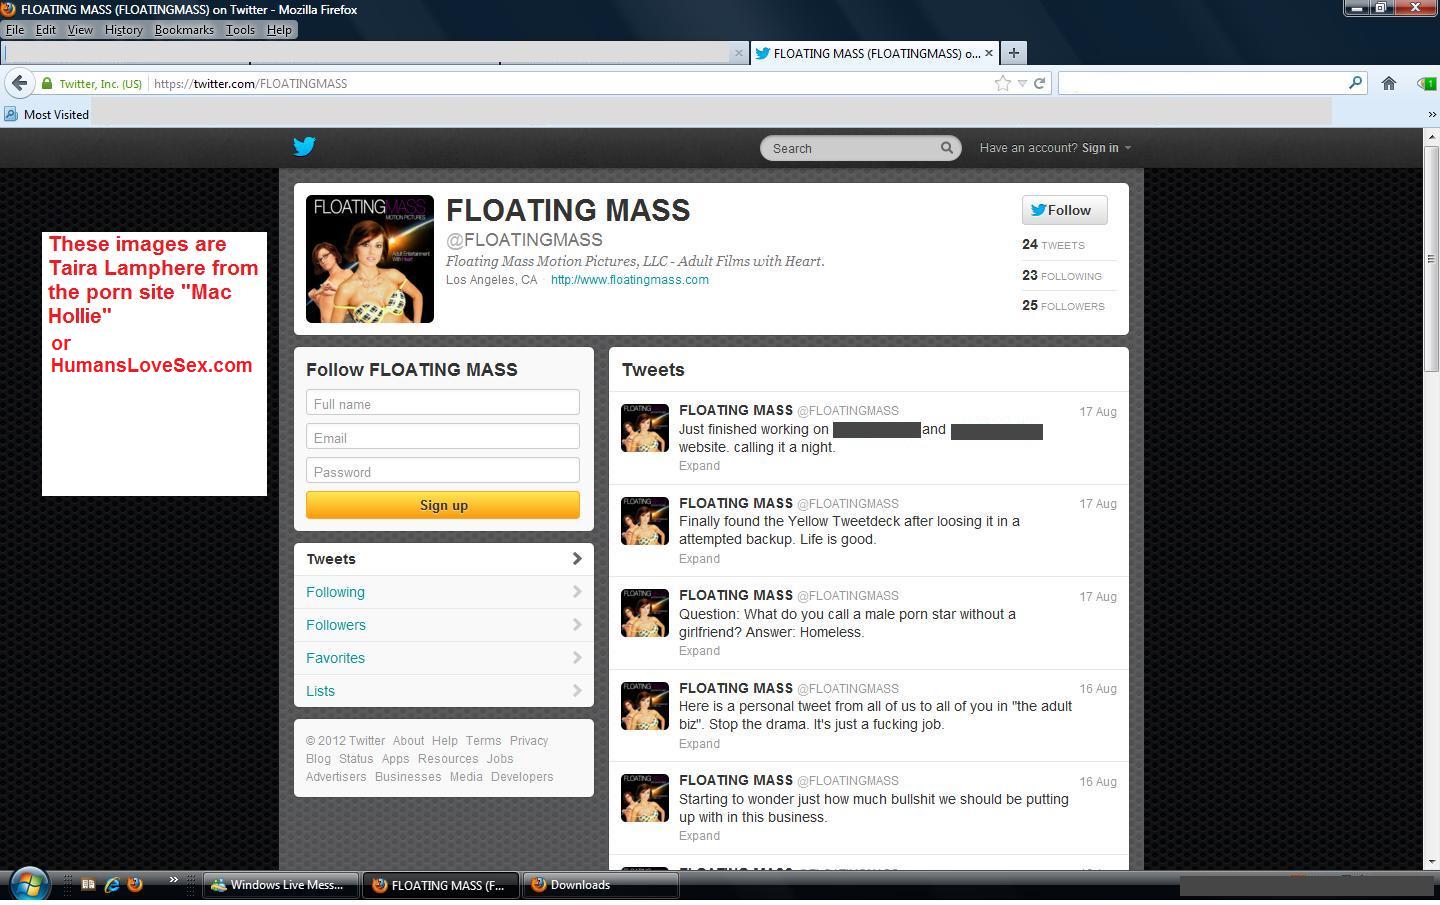
Task: Click avatar next to 'Just finished working' tweet
Action: (x=645, y=428)
